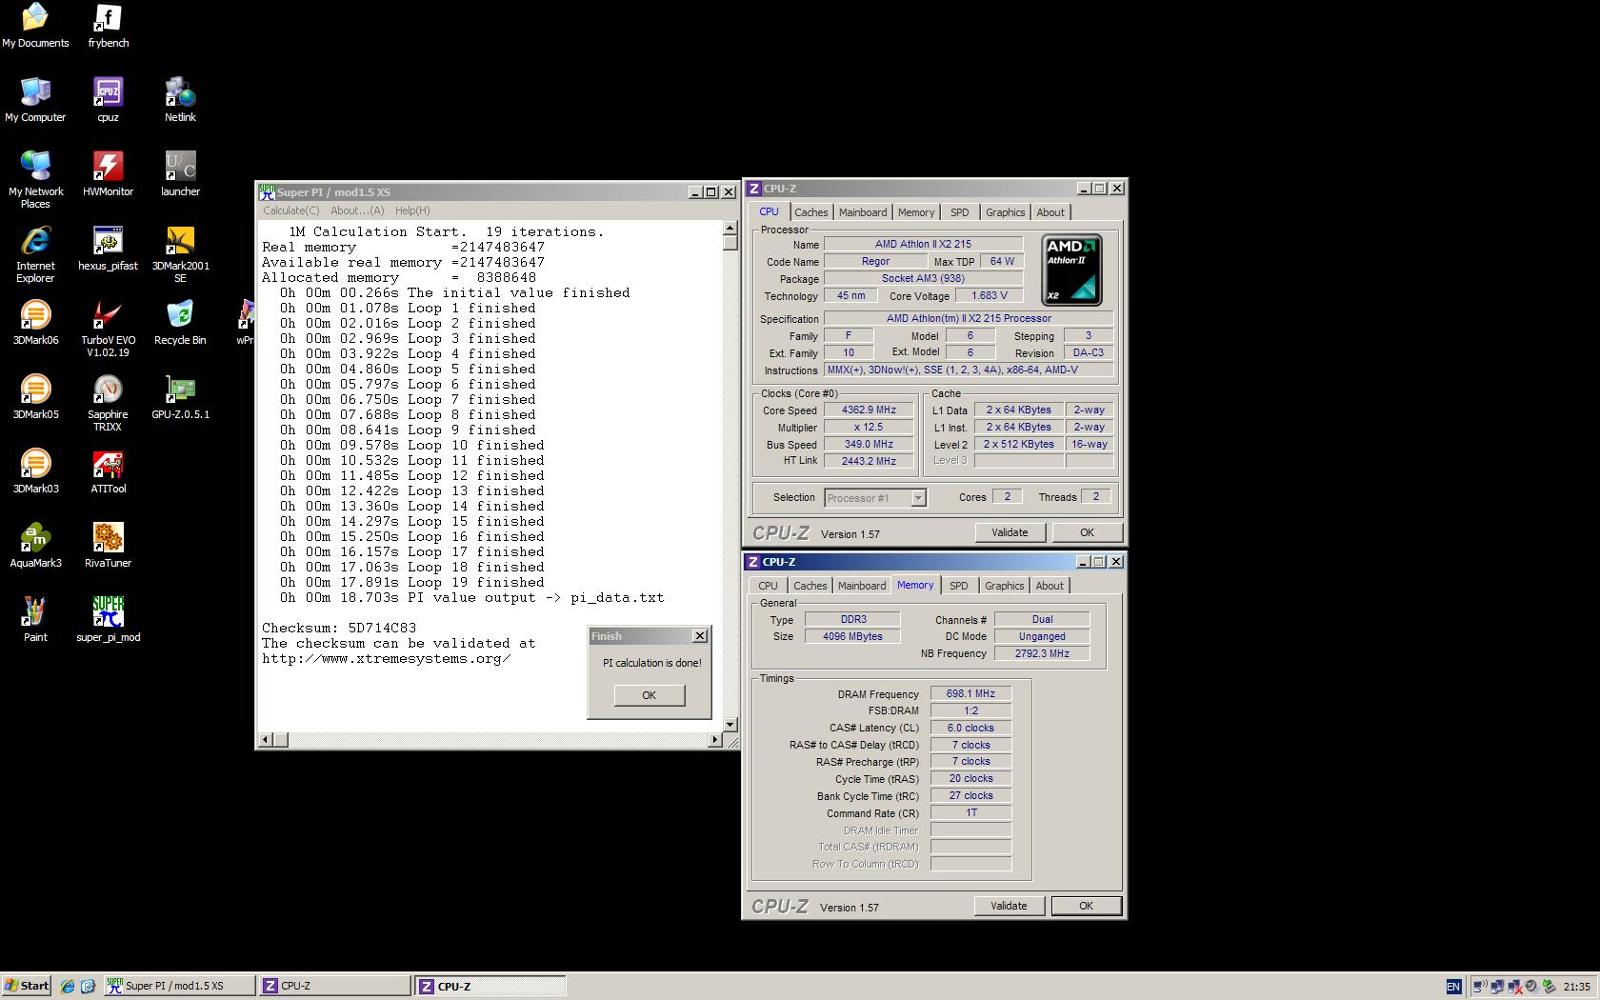Viewport: 1600px width, 1000px height.
Task: Click Super PI vertical scrollbar up arrow
Action: 730,228
